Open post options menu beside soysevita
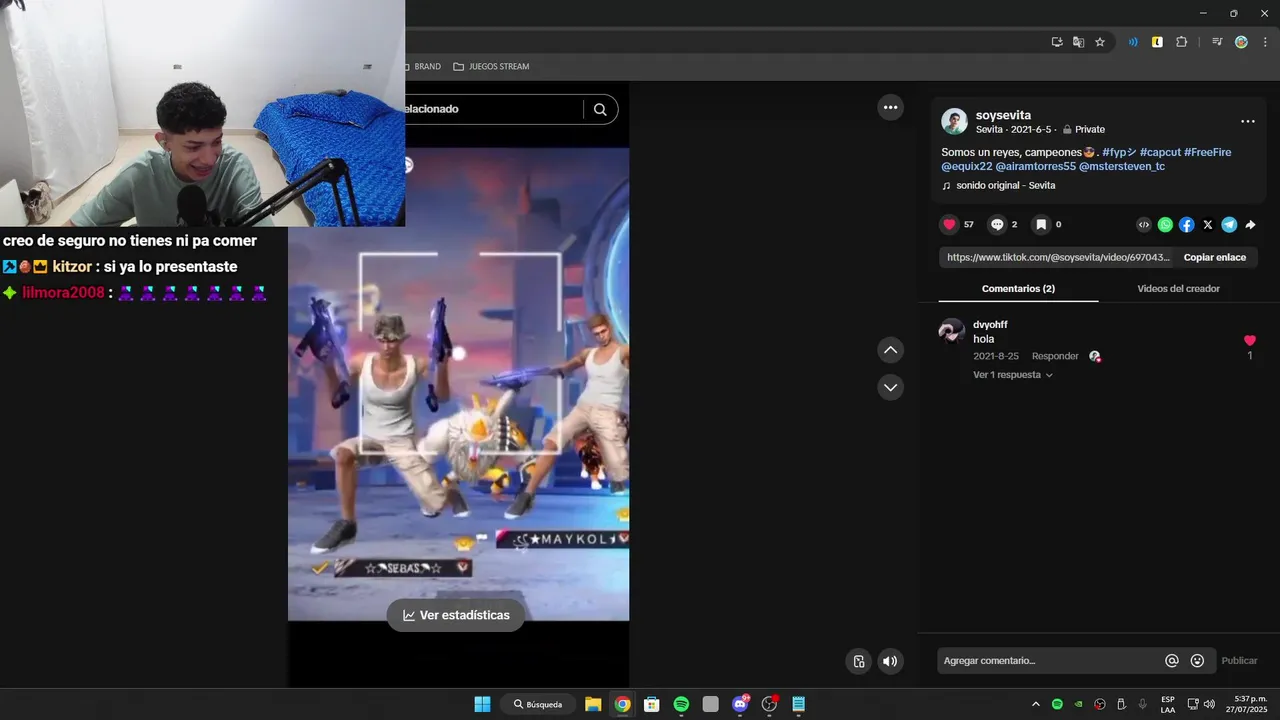This screenshot has width=1280, height=720. click(x=1247, y=121)
